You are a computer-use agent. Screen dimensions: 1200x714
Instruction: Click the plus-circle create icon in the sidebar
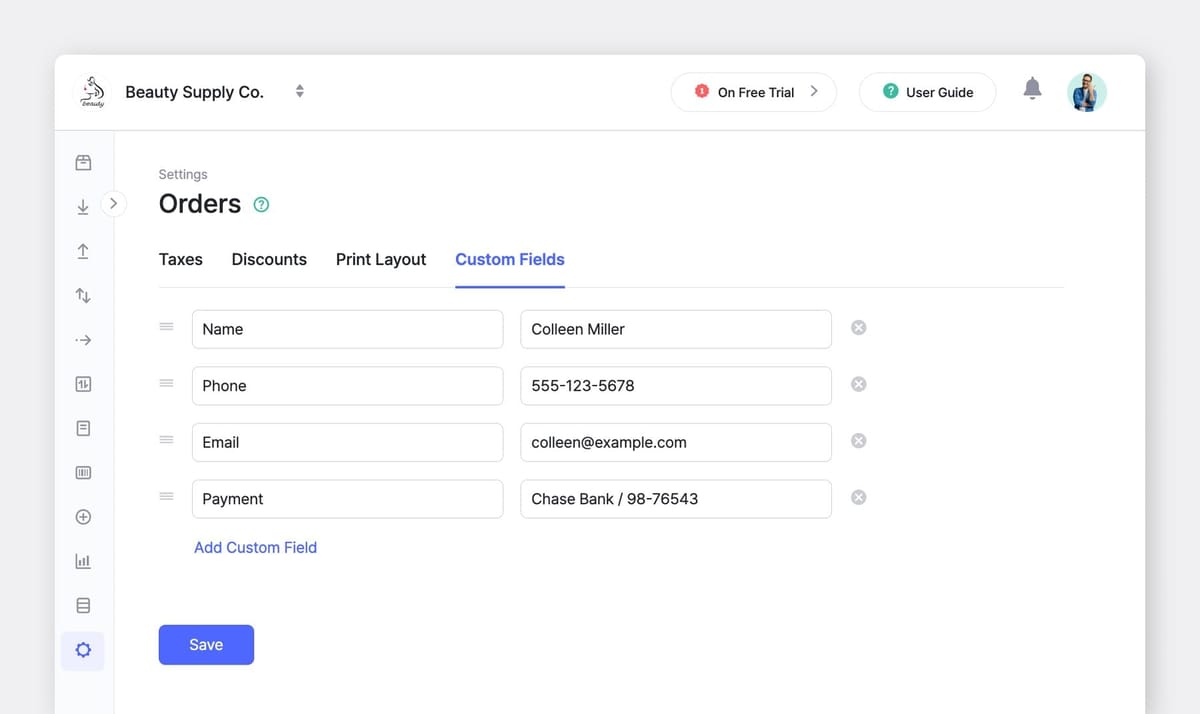click(x=83, y=516)
